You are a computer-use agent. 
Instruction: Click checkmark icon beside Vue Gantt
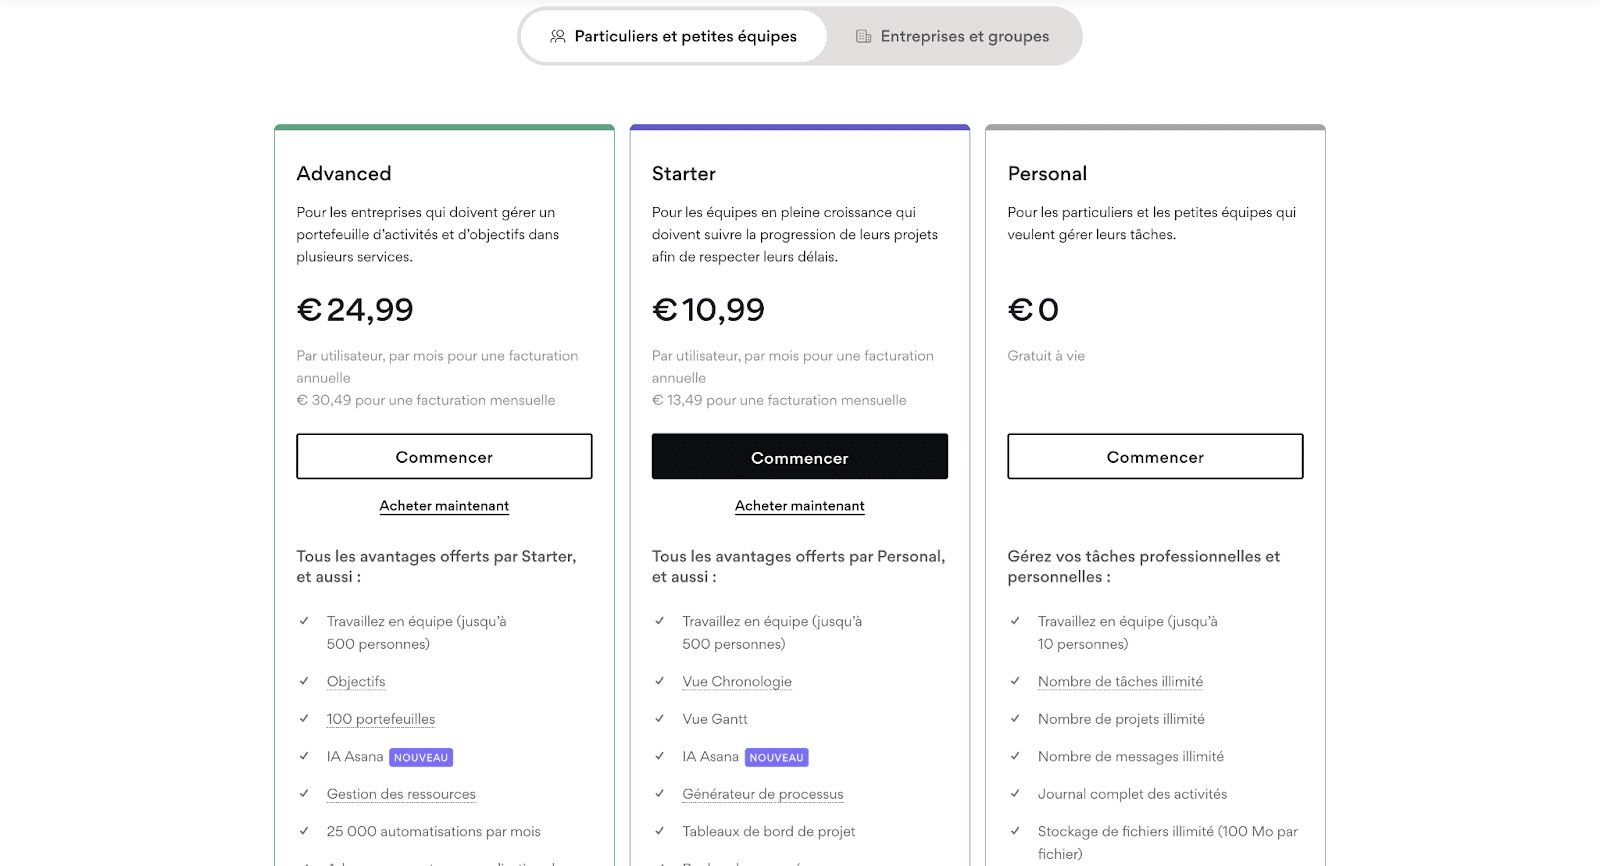click(660, 719)
